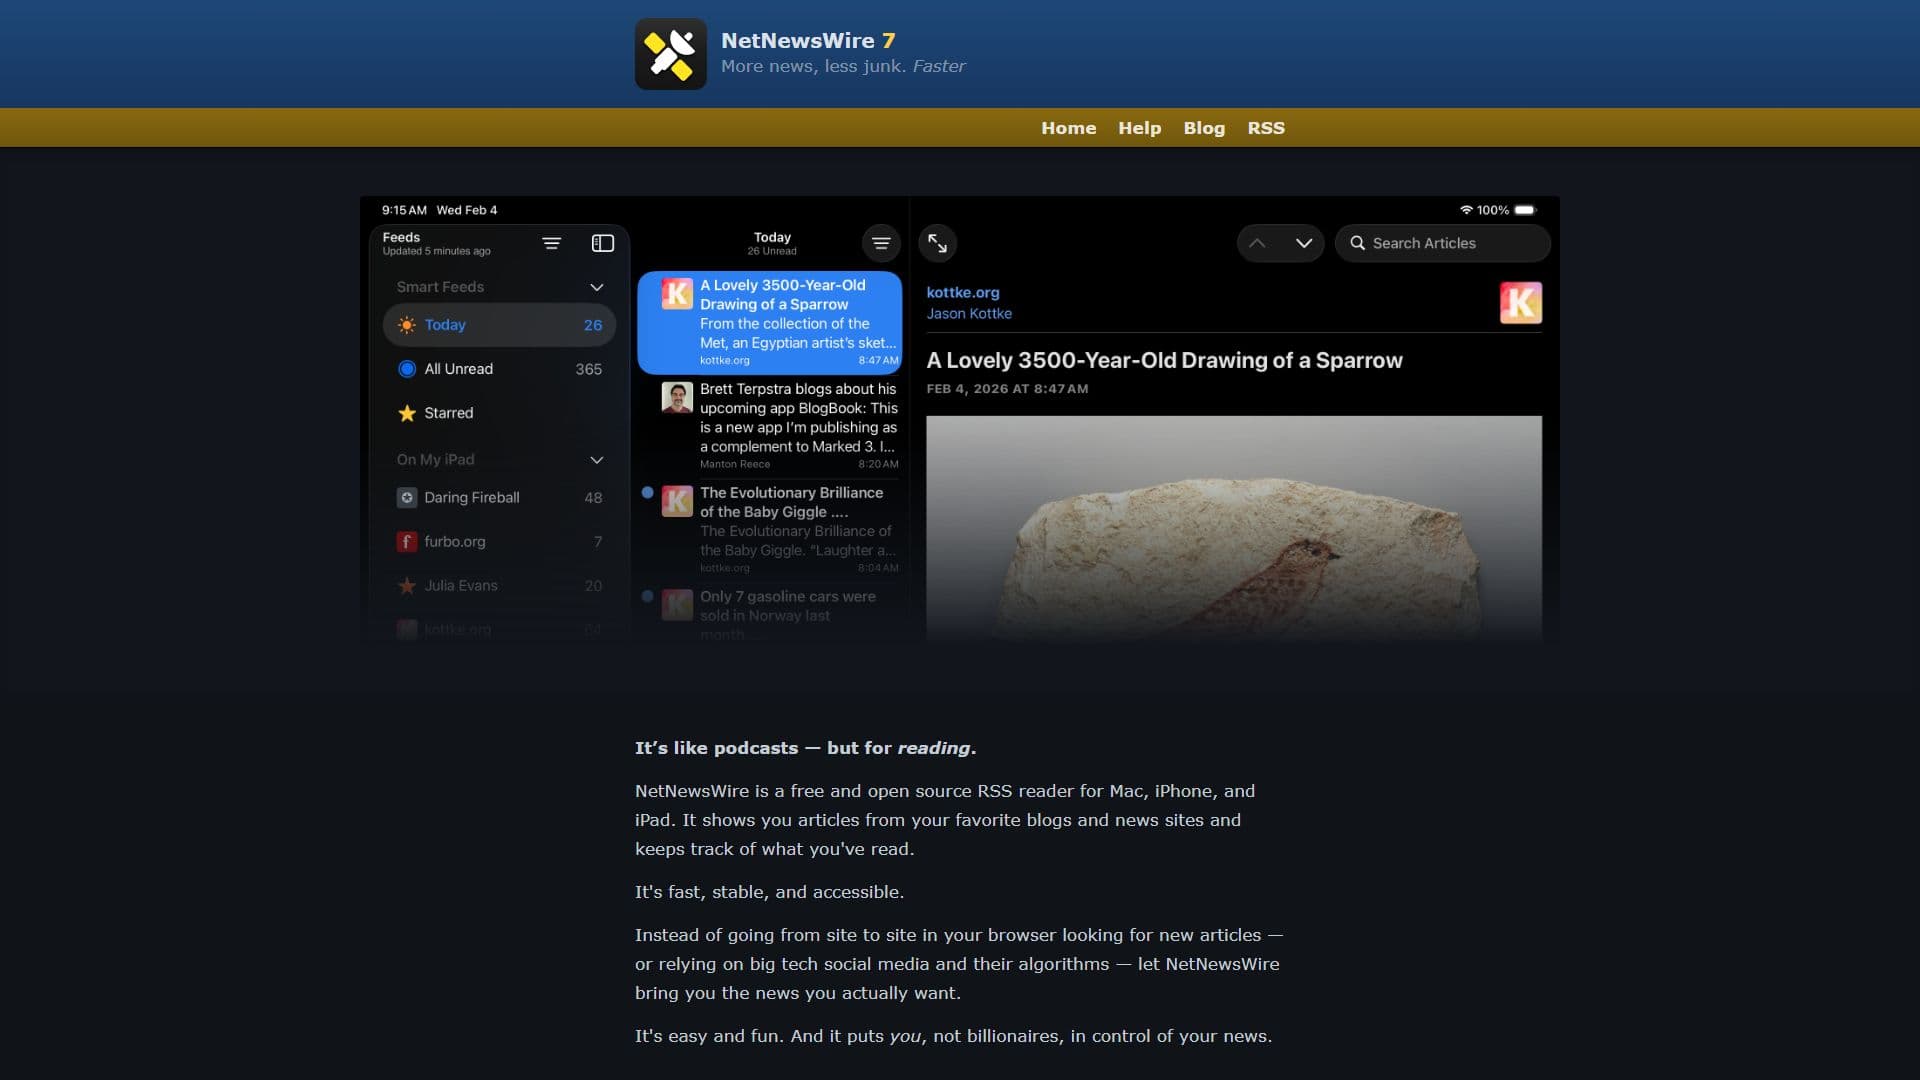The image size is (1920, 1080).
Task: Go to the Blog page
Action: pyautogui.click(x=1204, y=128)
